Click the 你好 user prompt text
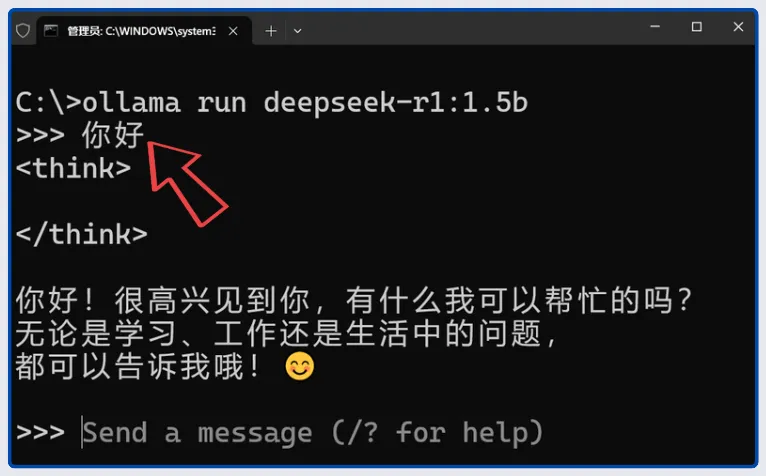The width and height of the screenshot is (766, 476). point(112,135)
